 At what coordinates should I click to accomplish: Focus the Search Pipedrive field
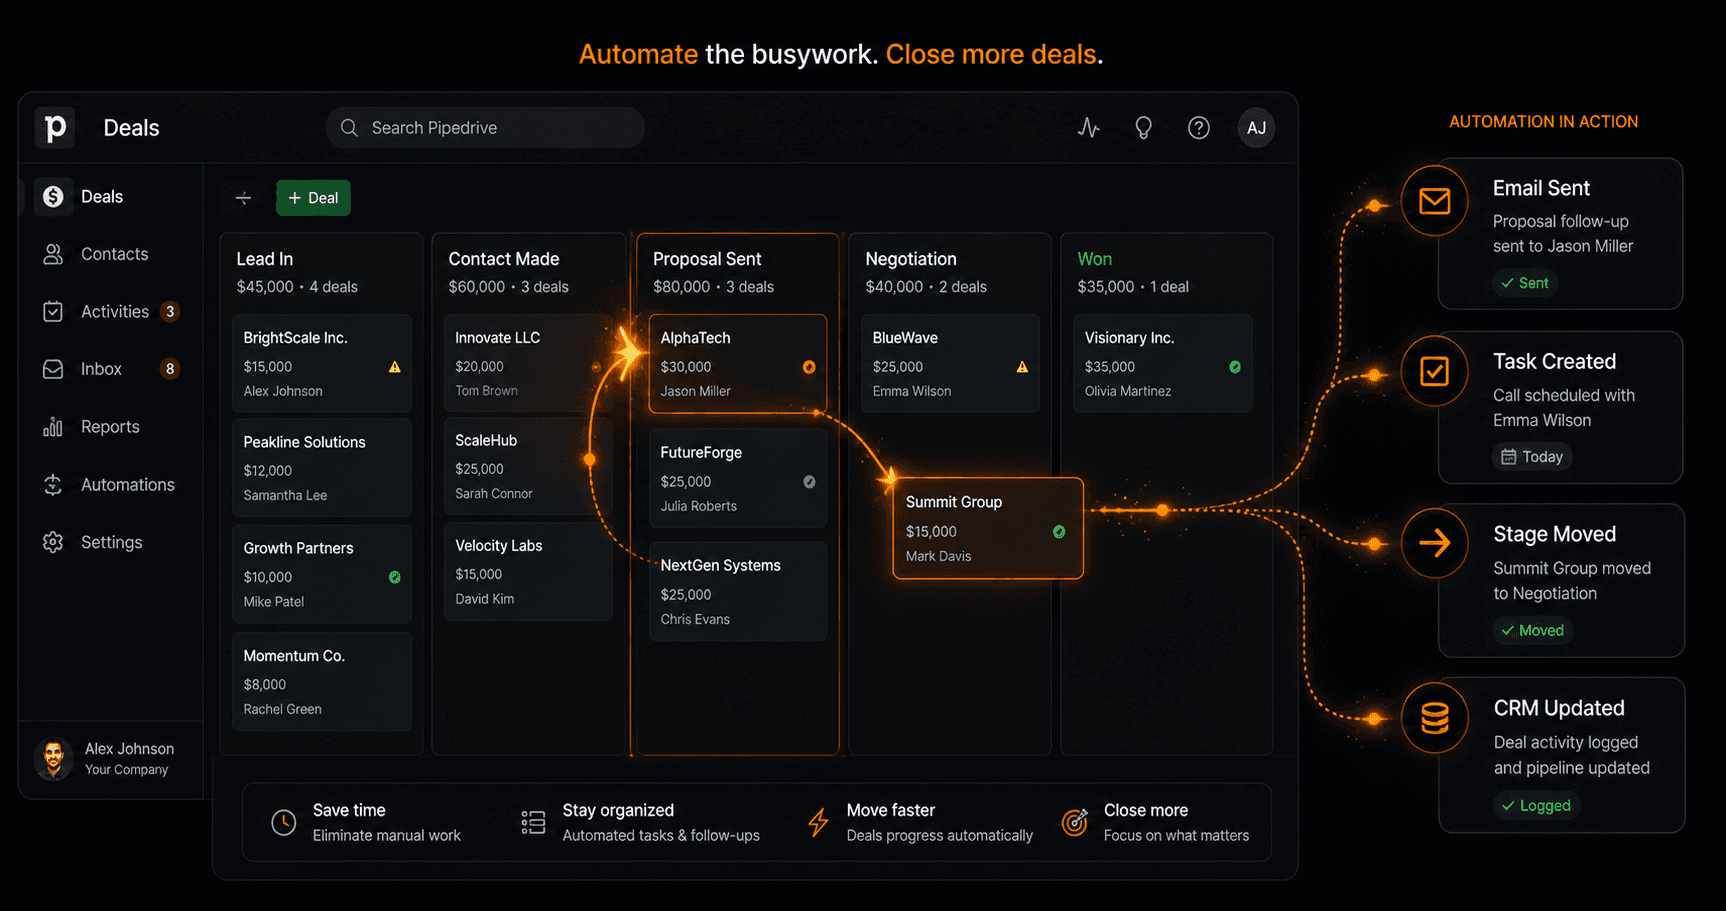click(x=485, y=128)
